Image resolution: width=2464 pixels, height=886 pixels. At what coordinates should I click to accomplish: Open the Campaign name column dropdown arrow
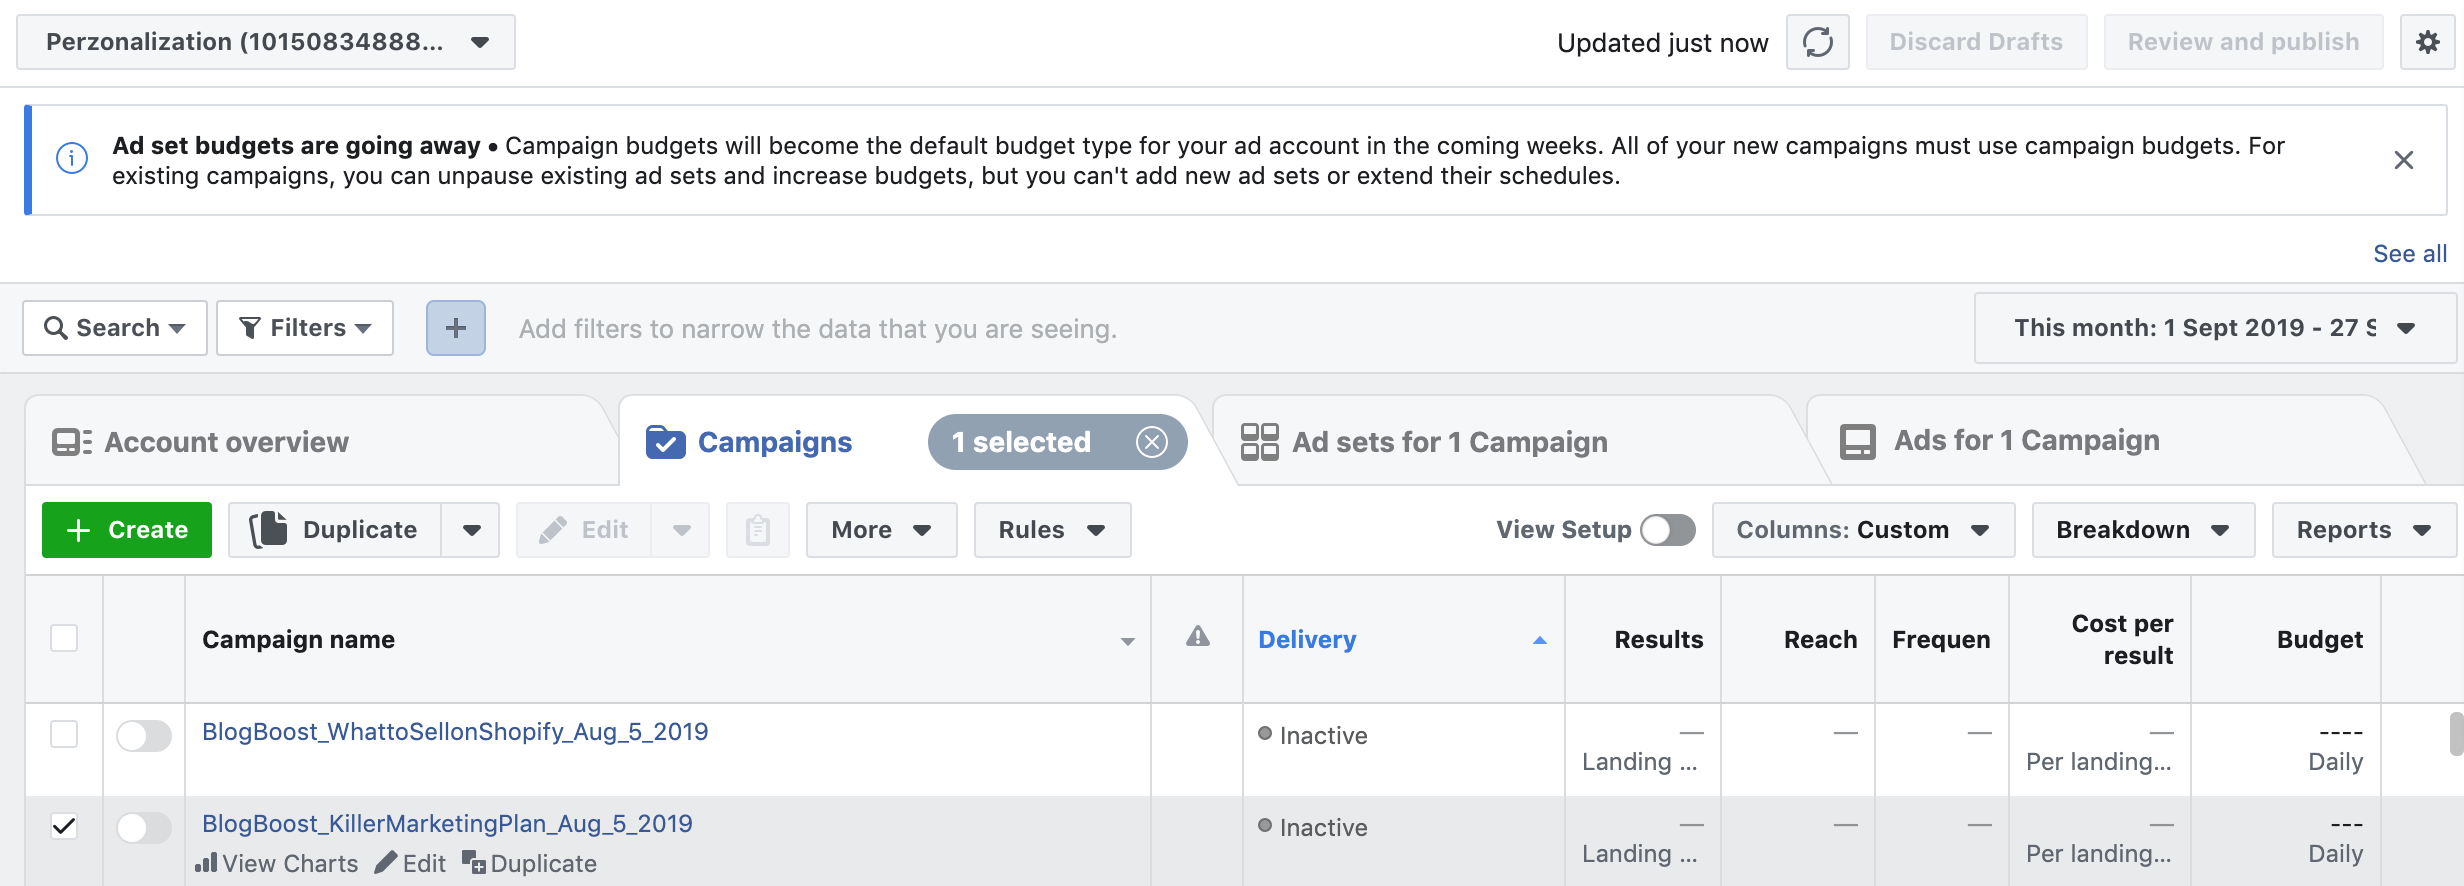(x=1127, y=641)
